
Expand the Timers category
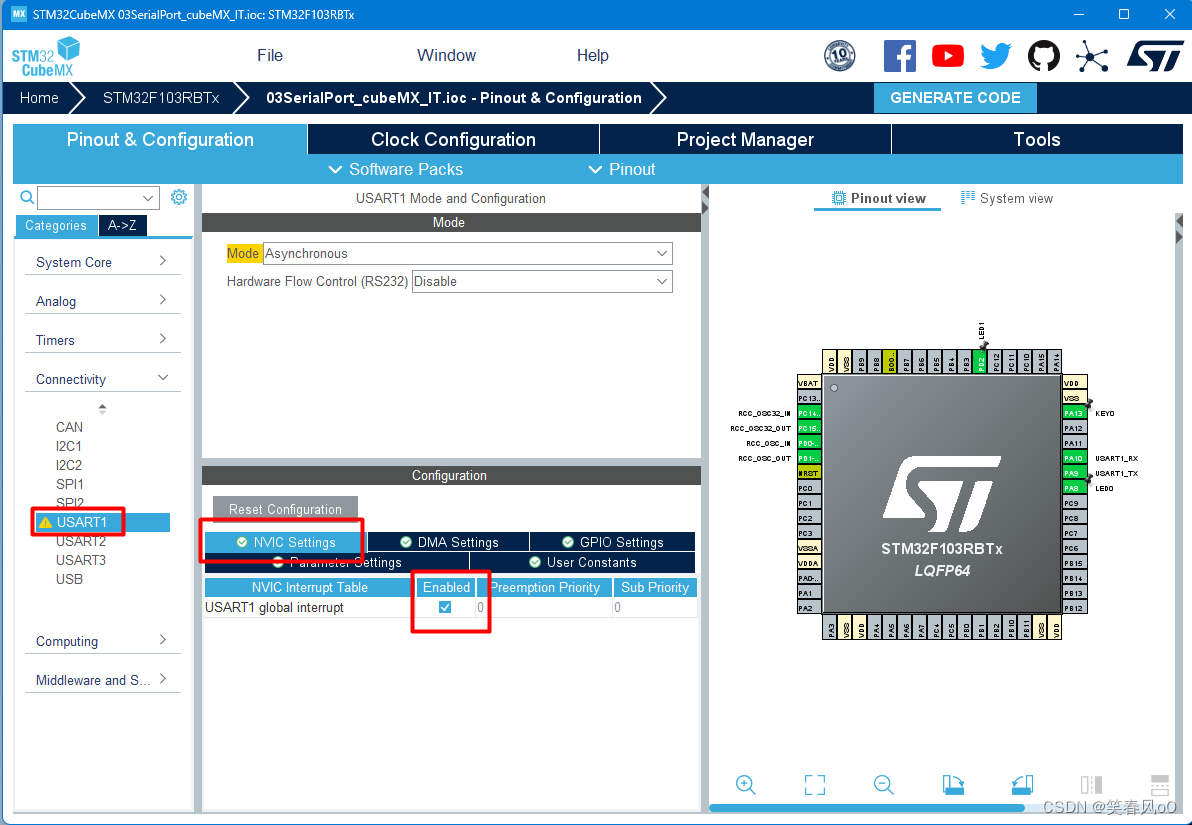tap(101, 340)
